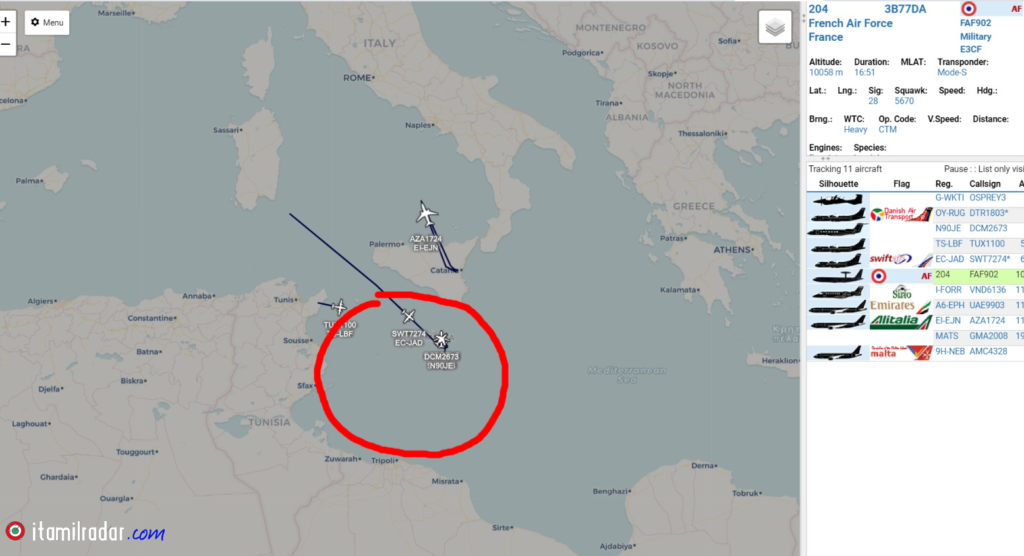The height and width of the screenshot is (556, 1024).
Task: Sort list by Reg. column header
Action: tap(944, 184)
